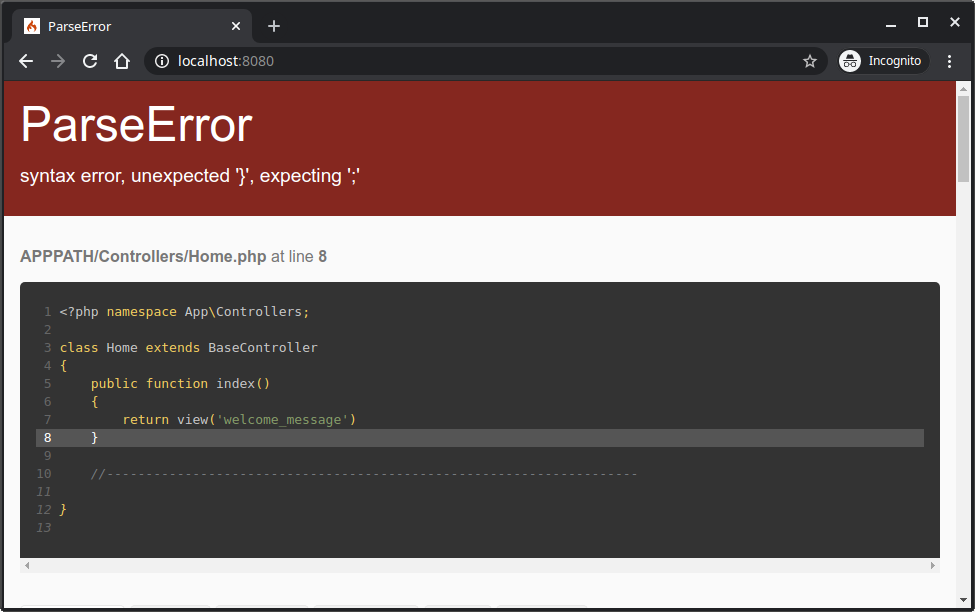
Task: Open the browser home page icon
Action: click(x=121, y=61)
